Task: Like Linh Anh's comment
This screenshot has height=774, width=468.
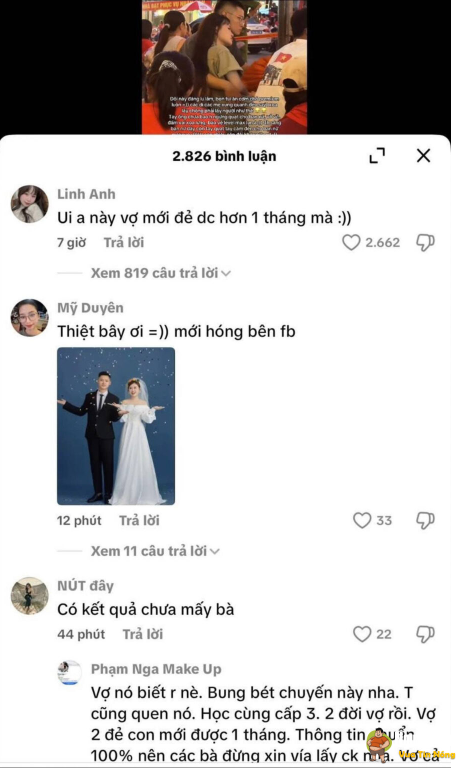Action: coord(351,242)
